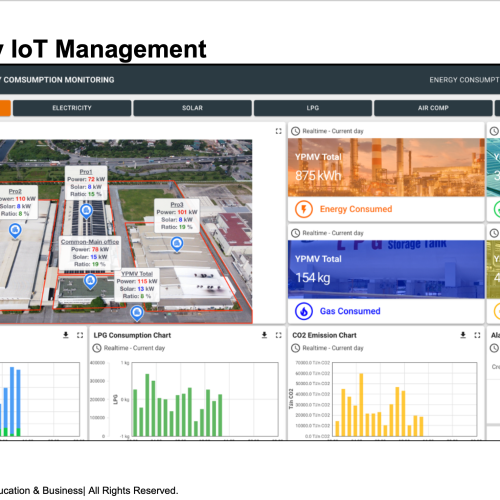Expand the blue bar chart to fullscreen
Image resolution: width=500 pixels, height=500 pixels.
(80, 335)
